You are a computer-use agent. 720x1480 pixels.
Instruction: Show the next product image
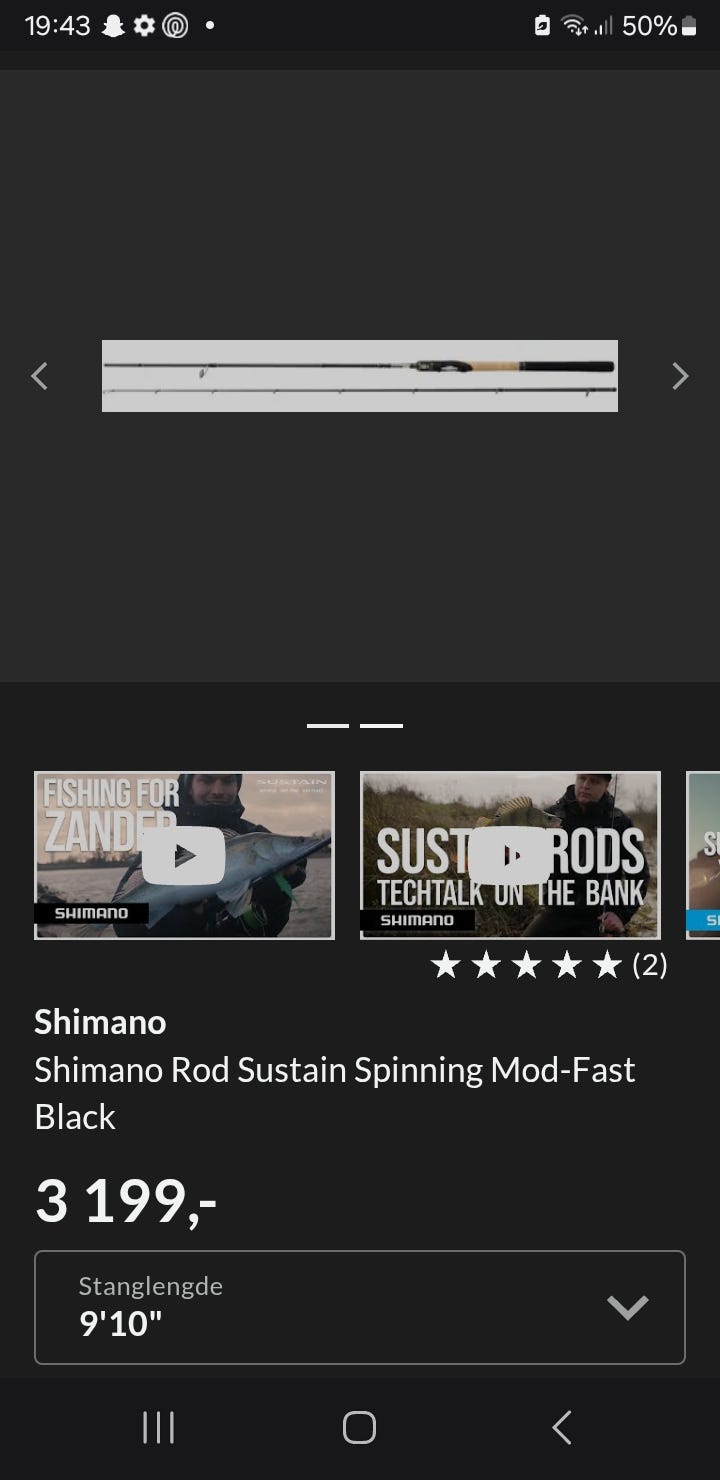680,376
